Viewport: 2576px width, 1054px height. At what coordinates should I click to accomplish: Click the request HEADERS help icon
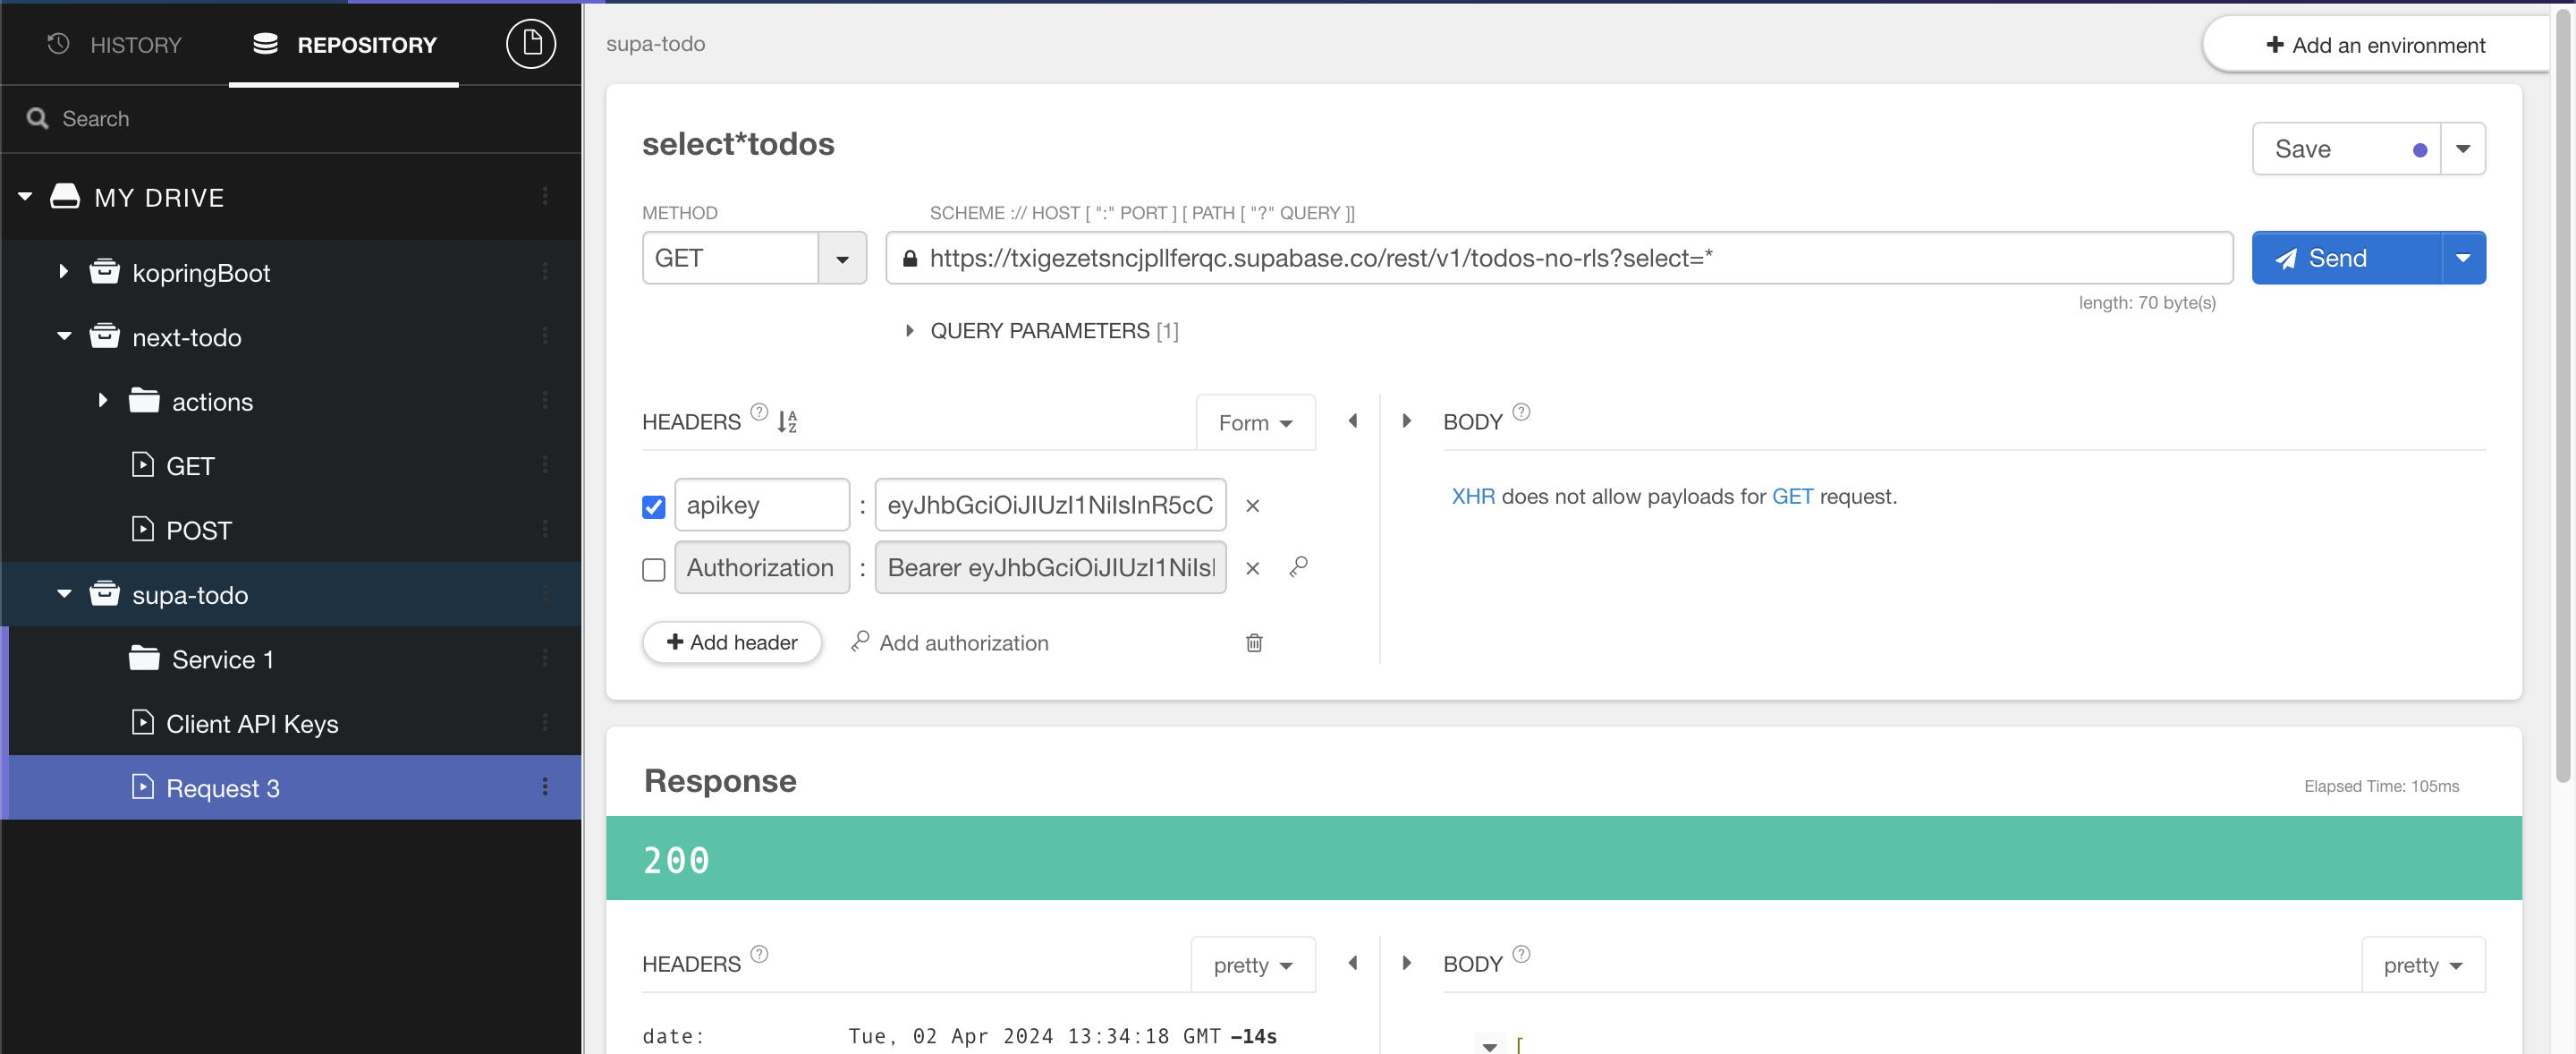(759, 412)
